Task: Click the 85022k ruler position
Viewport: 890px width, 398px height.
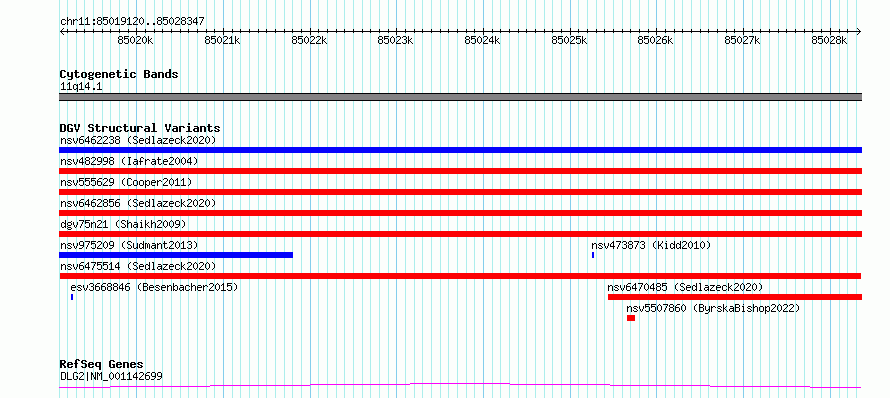Action: [309, 41]
